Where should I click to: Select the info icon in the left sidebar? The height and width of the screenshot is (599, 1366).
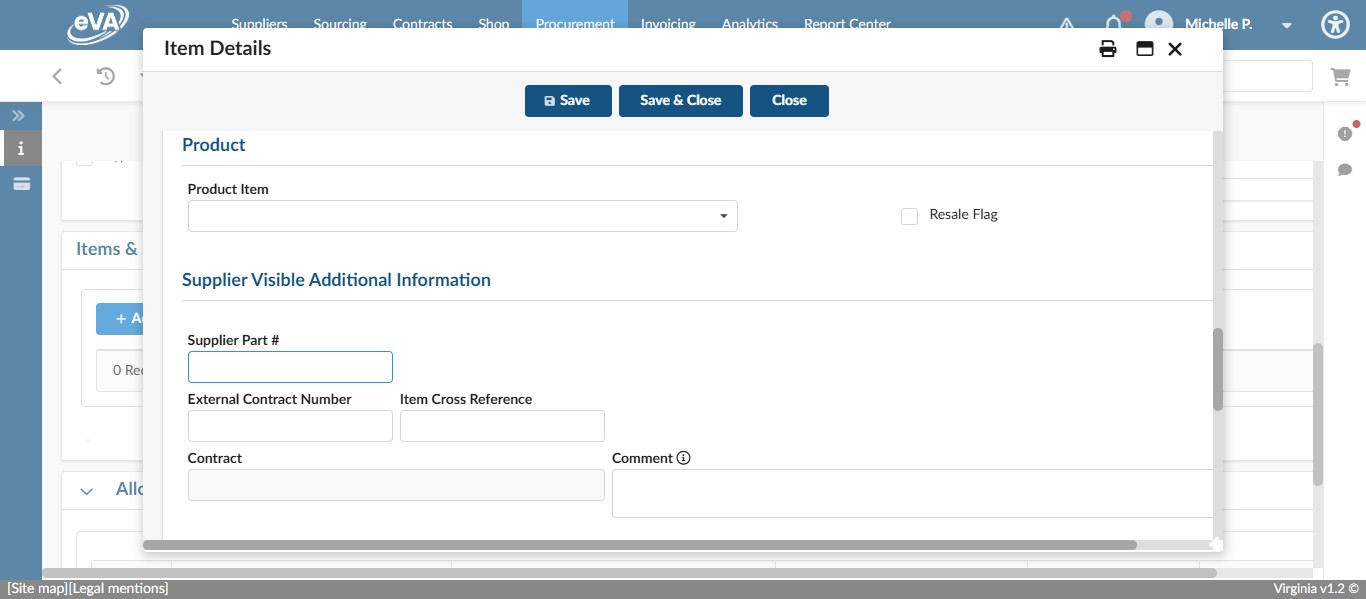(21, 148)
